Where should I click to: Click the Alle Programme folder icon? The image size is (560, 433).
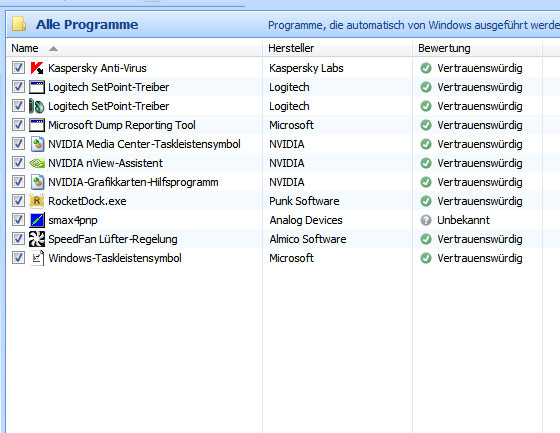pyautogui.click(x=19, y=24)
